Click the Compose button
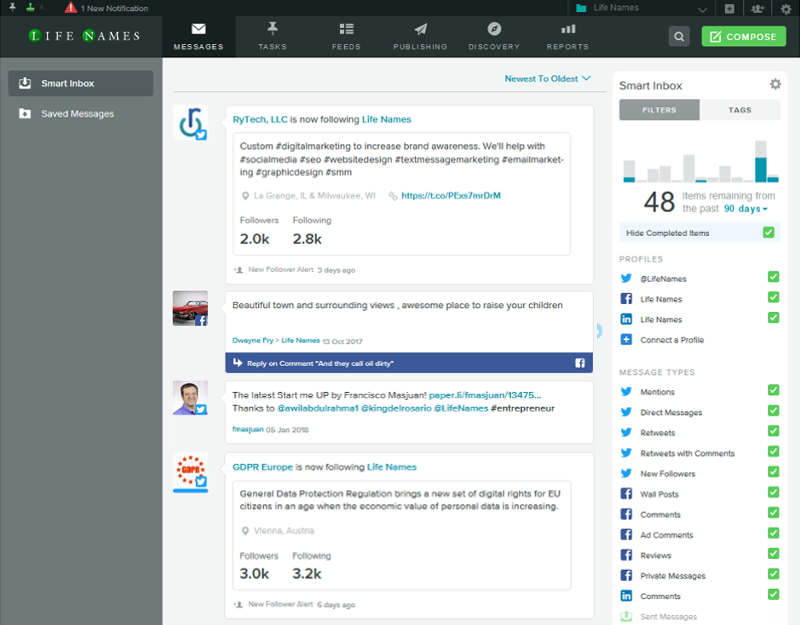 (743, 37)
